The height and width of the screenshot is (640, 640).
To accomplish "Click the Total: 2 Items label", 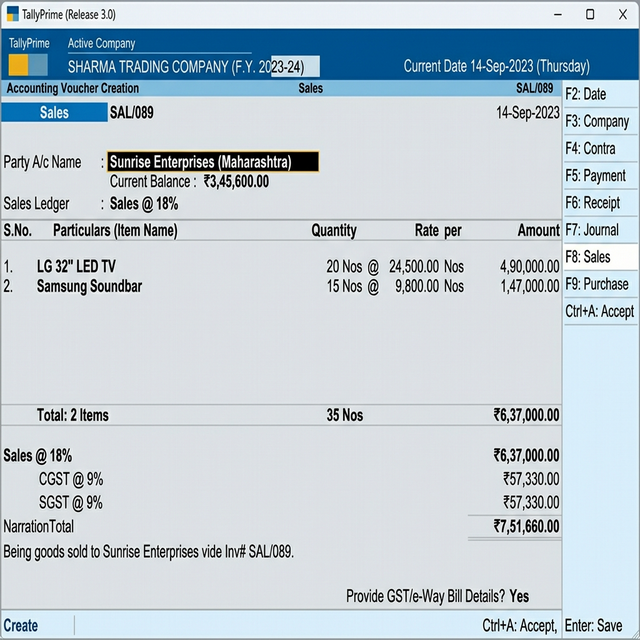I will (73, 415).
